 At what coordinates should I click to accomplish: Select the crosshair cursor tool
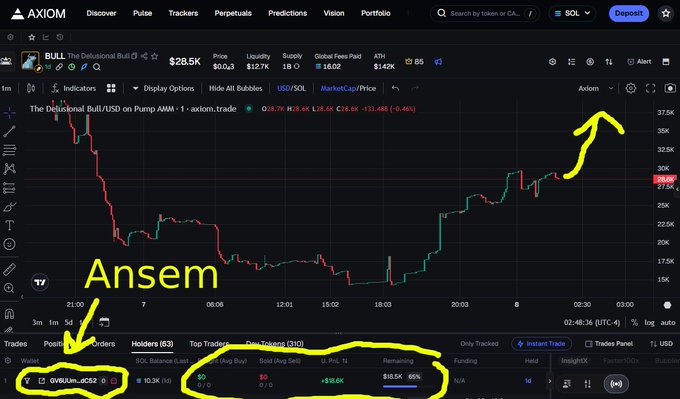(10, 113)
